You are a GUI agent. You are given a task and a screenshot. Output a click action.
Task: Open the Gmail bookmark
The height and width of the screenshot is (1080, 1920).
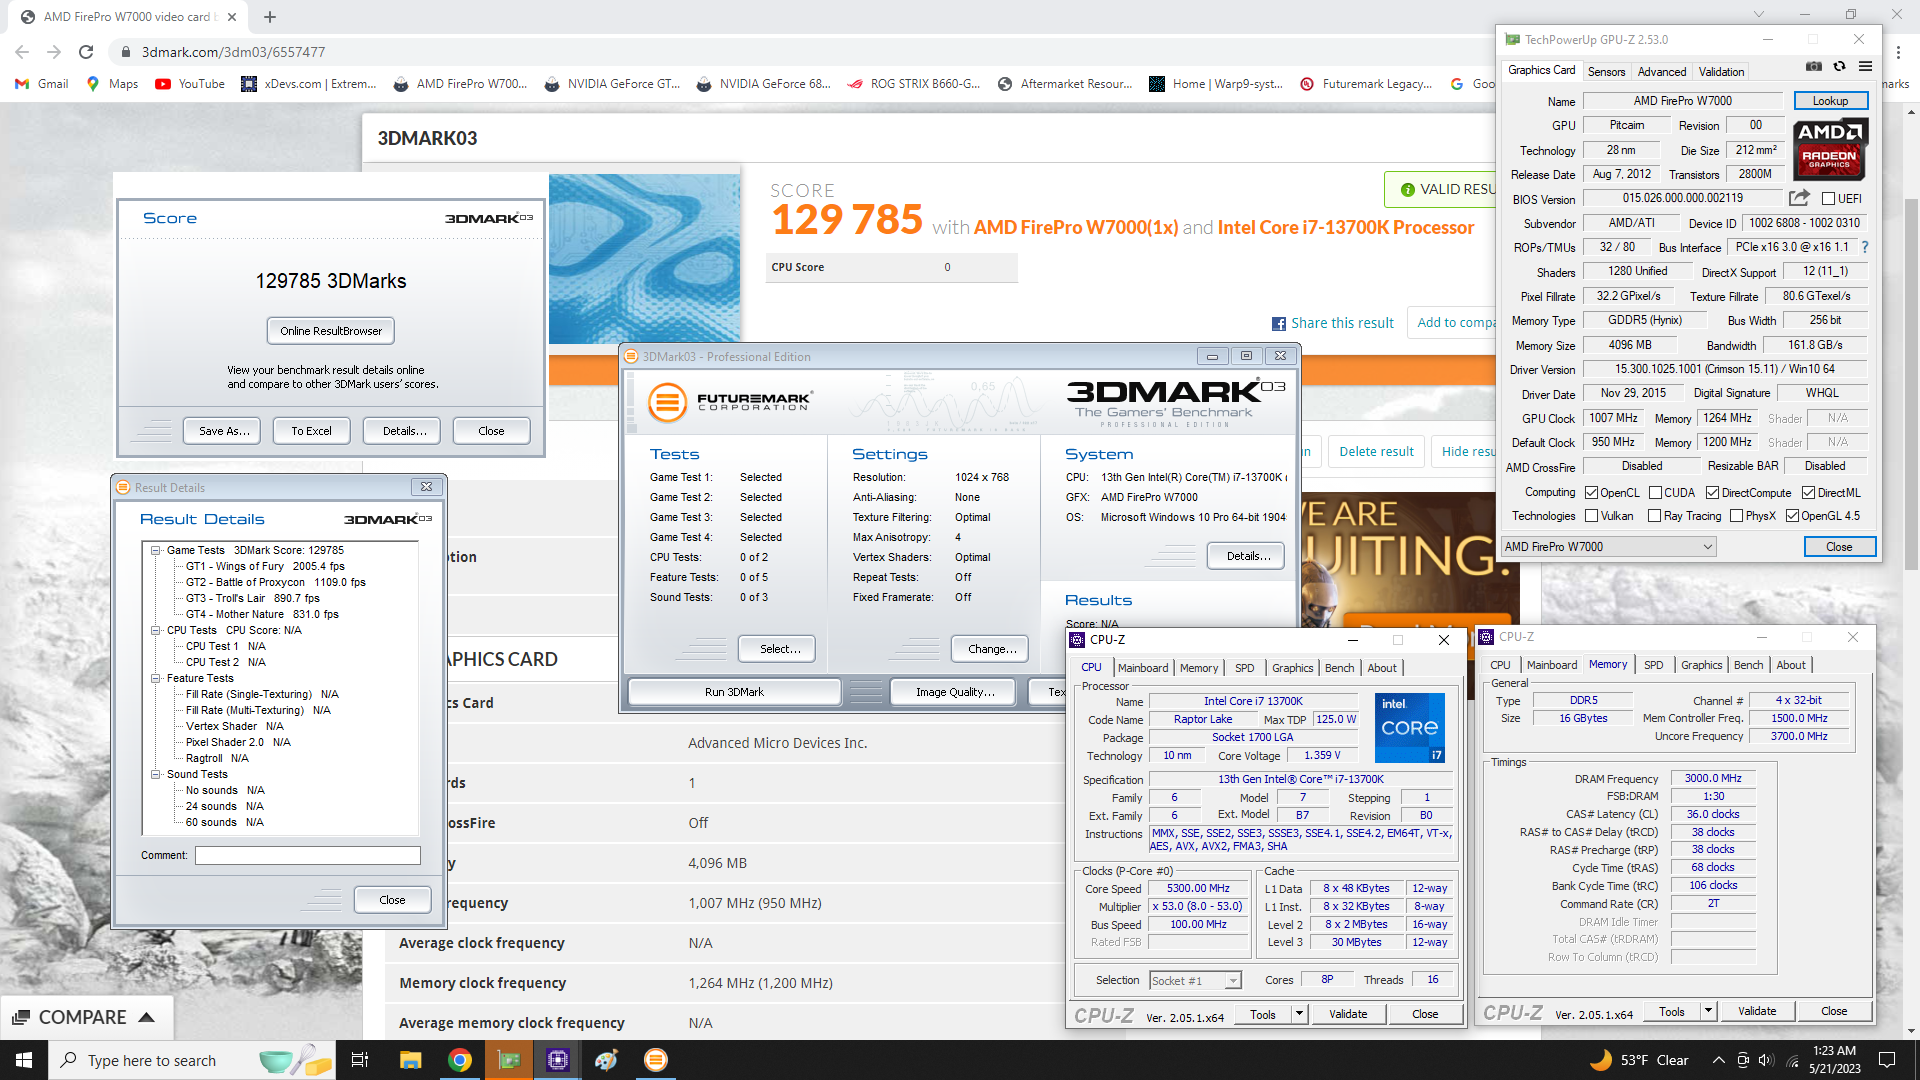(42, 84)
